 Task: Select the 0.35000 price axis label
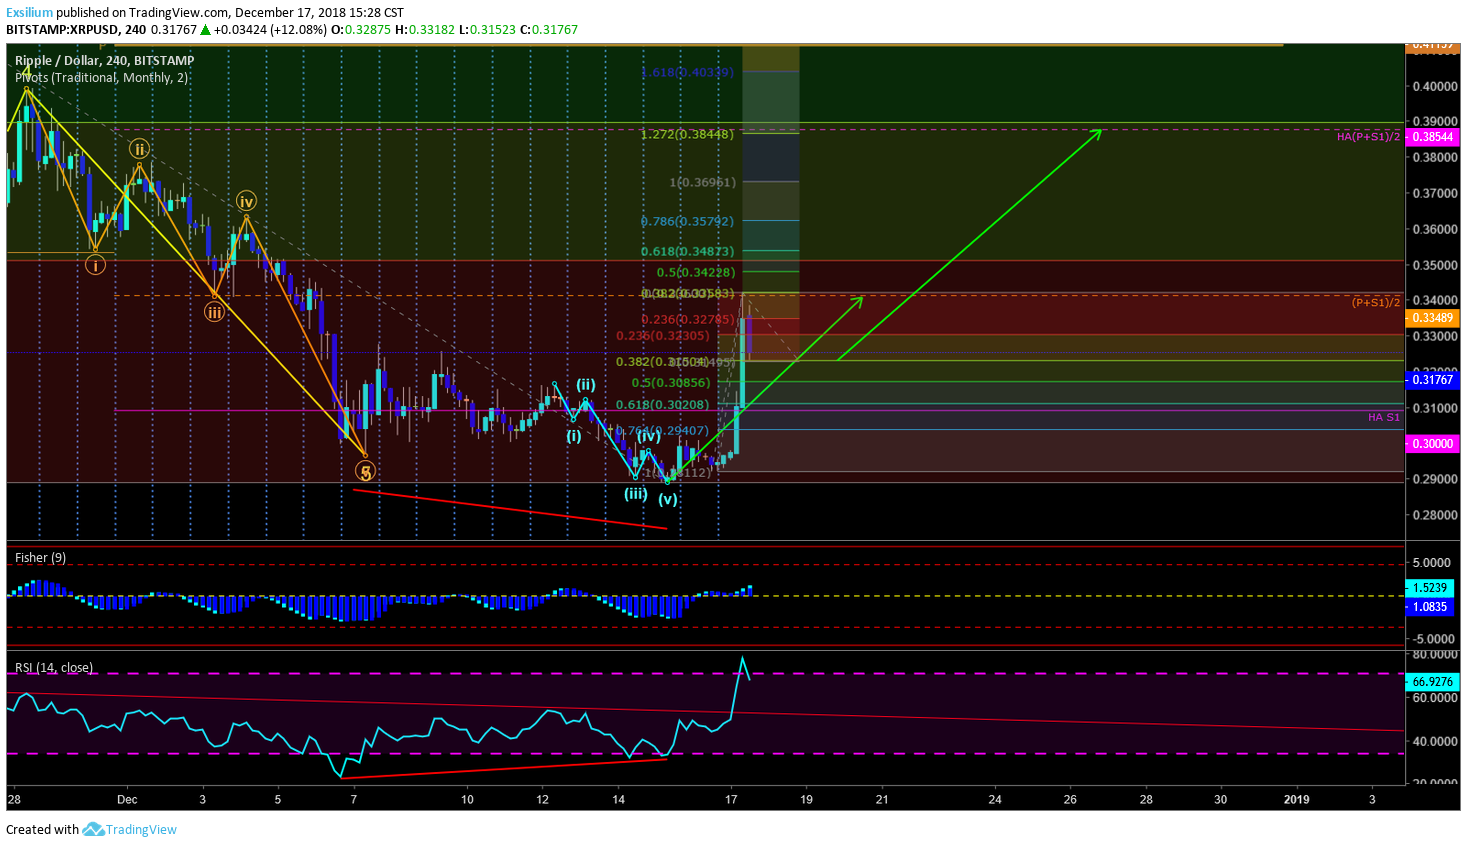1435,265
